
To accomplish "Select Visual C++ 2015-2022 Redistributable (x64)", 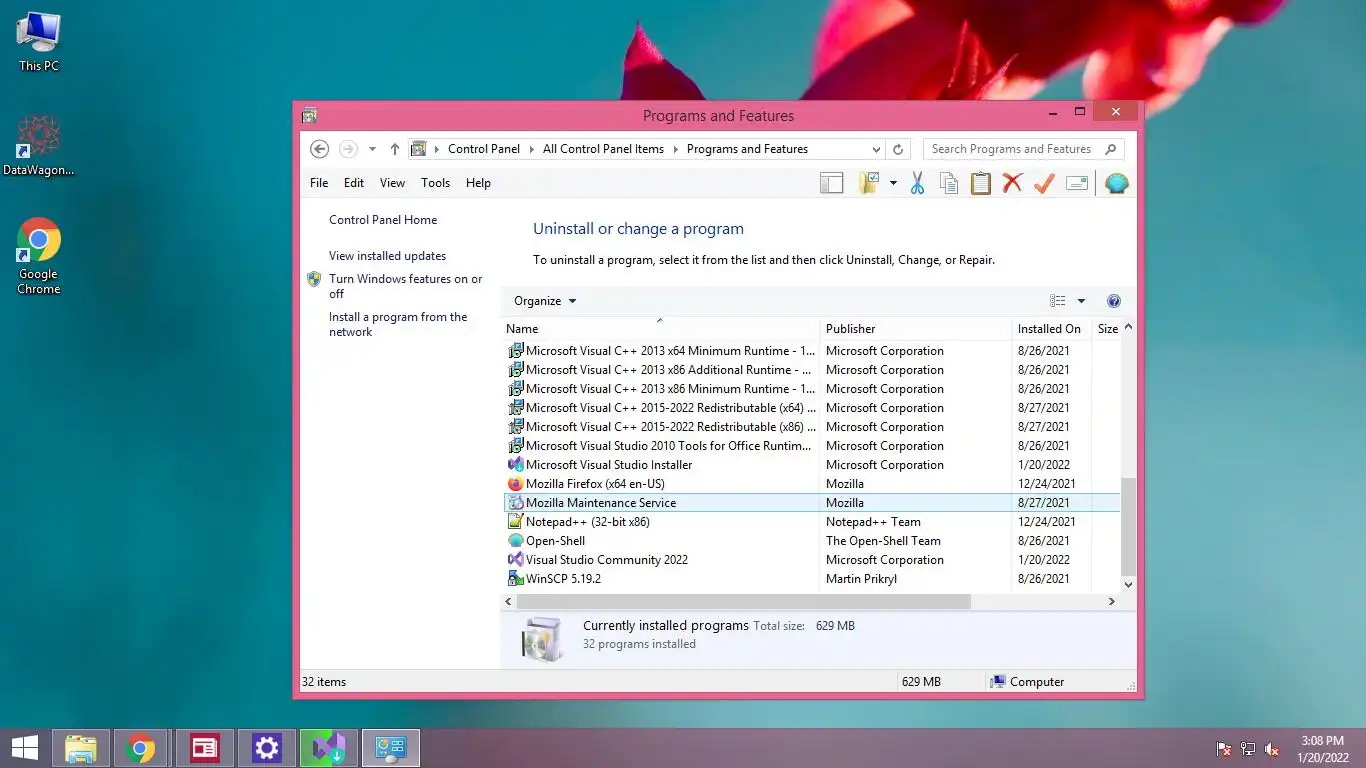I will (812, 408).
